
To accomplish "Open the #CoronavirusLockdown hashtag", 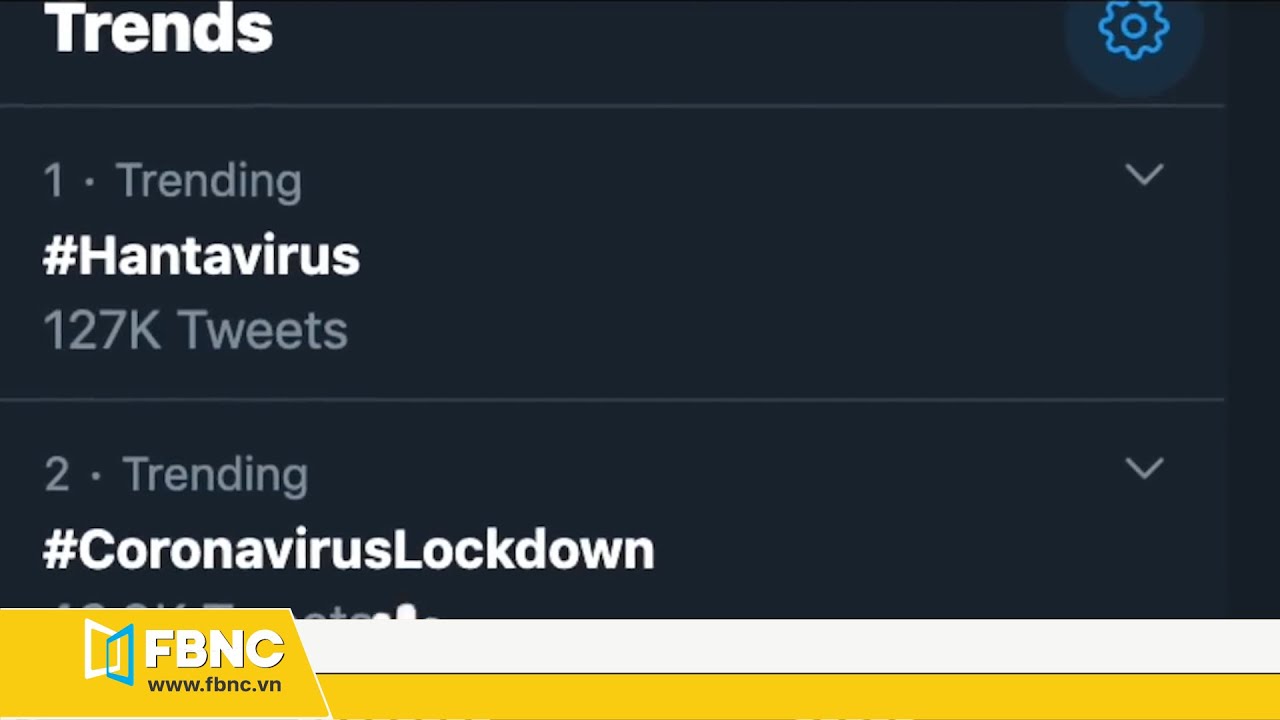I will [348, 551].
